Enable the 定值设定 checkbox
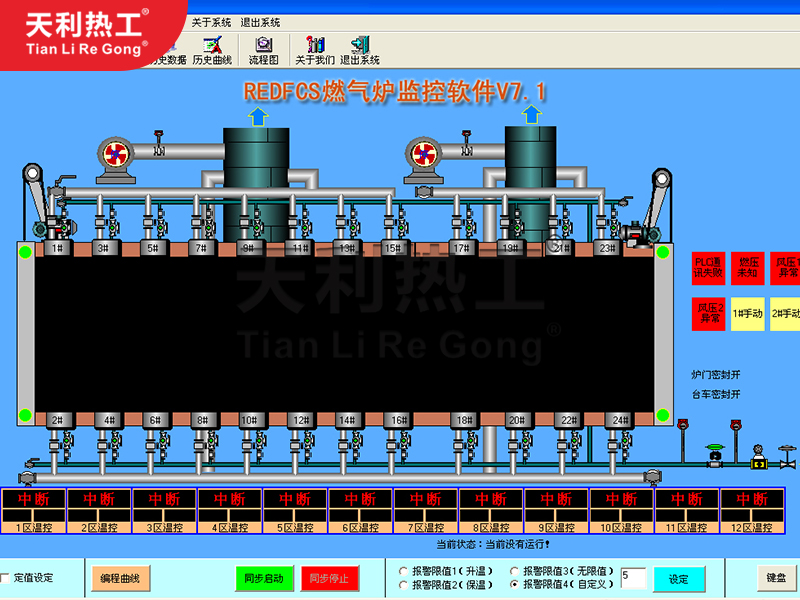The width and height of the screenshot is (800, 600). coord(7,578)
